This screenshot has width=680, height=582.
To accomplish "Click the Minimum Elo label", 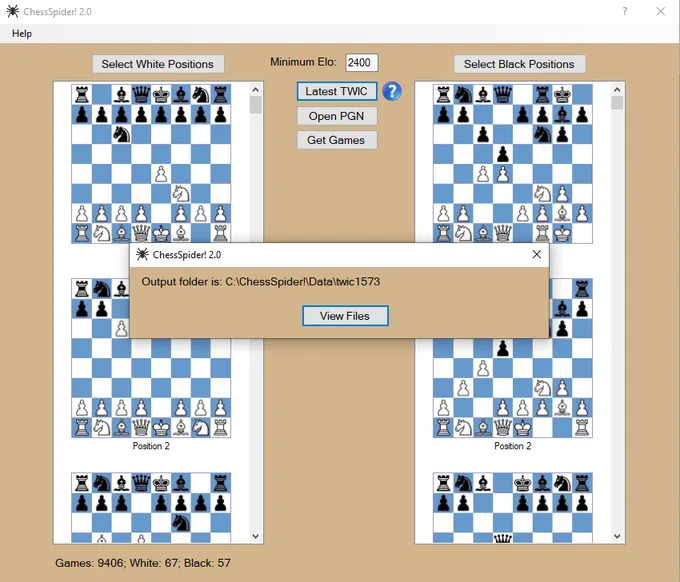I will tap(303, 62).
